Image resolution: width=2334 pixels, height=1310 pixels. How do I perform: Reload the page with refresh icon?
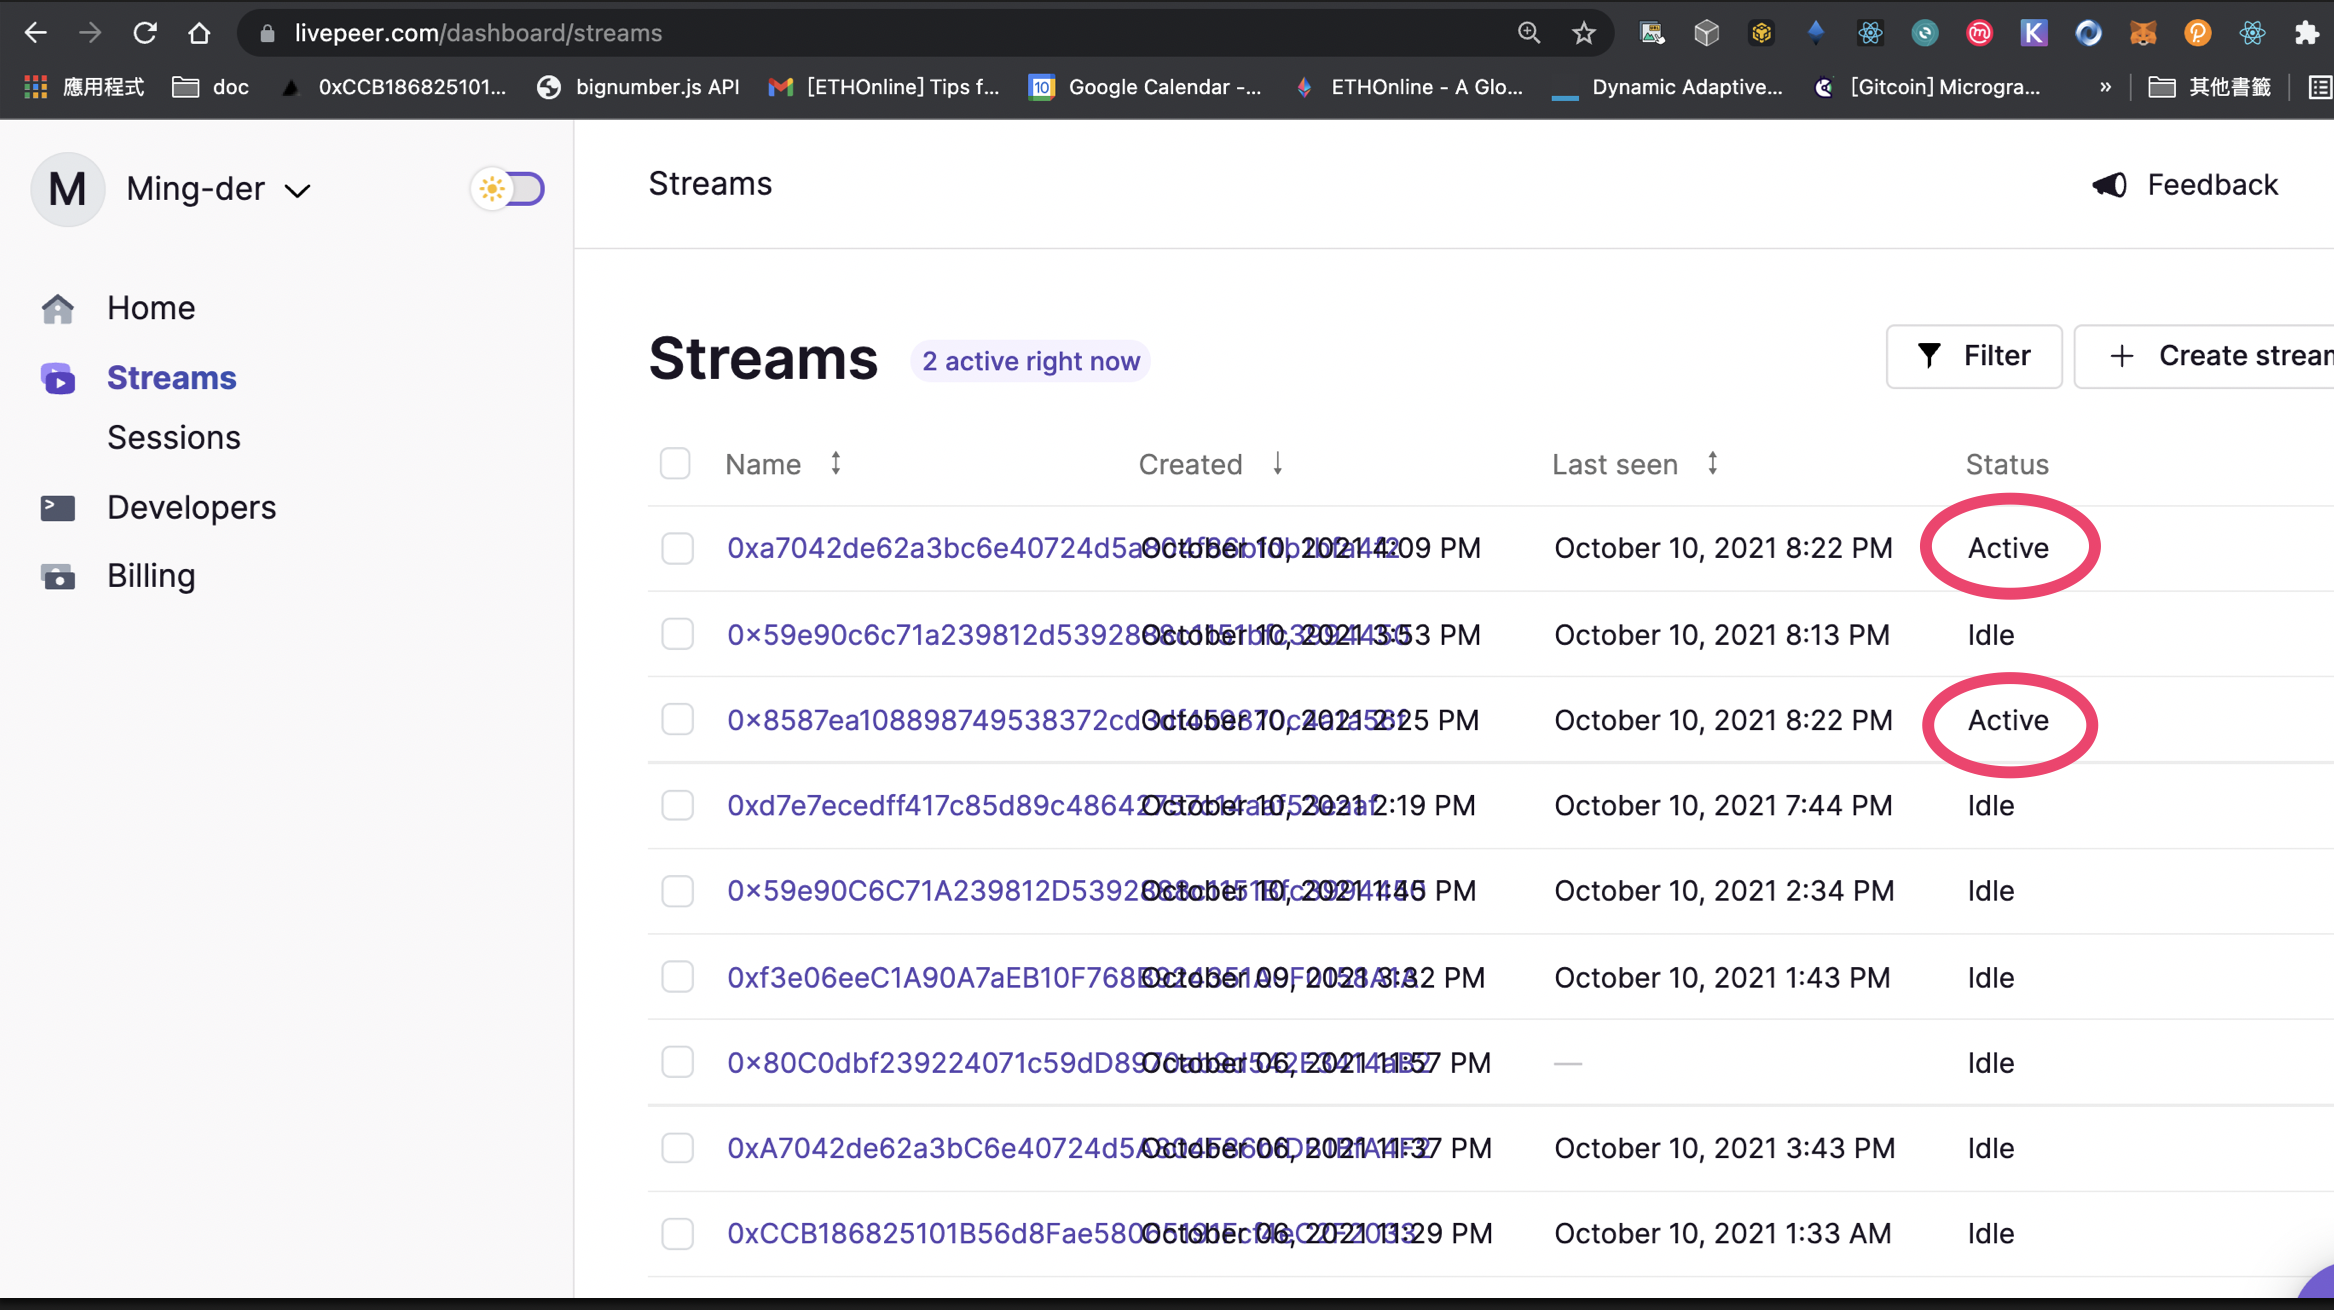click(x=145, y=33)
